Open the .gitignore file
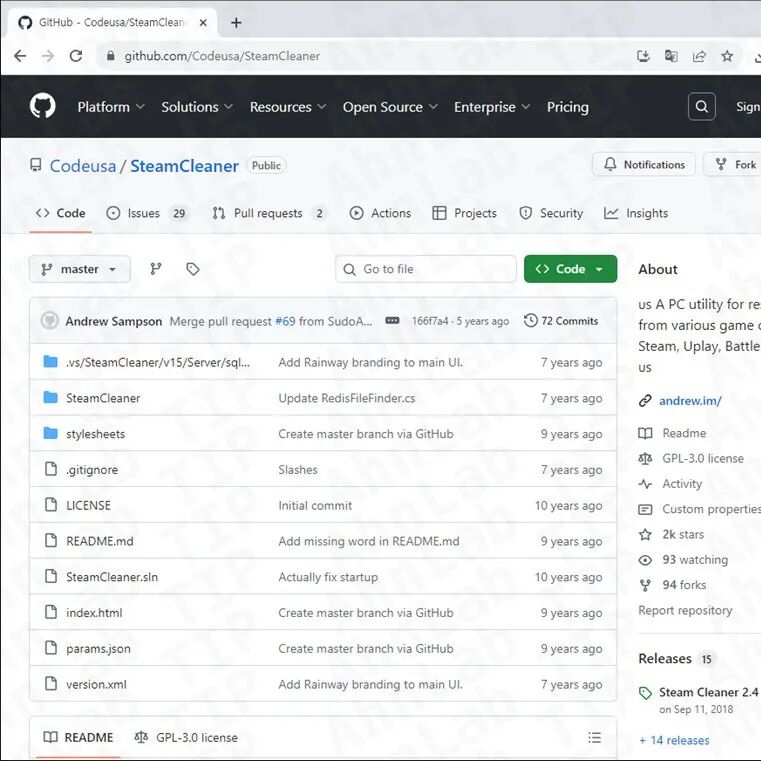The width and height of the screenshot is (761, 761). 92,469
